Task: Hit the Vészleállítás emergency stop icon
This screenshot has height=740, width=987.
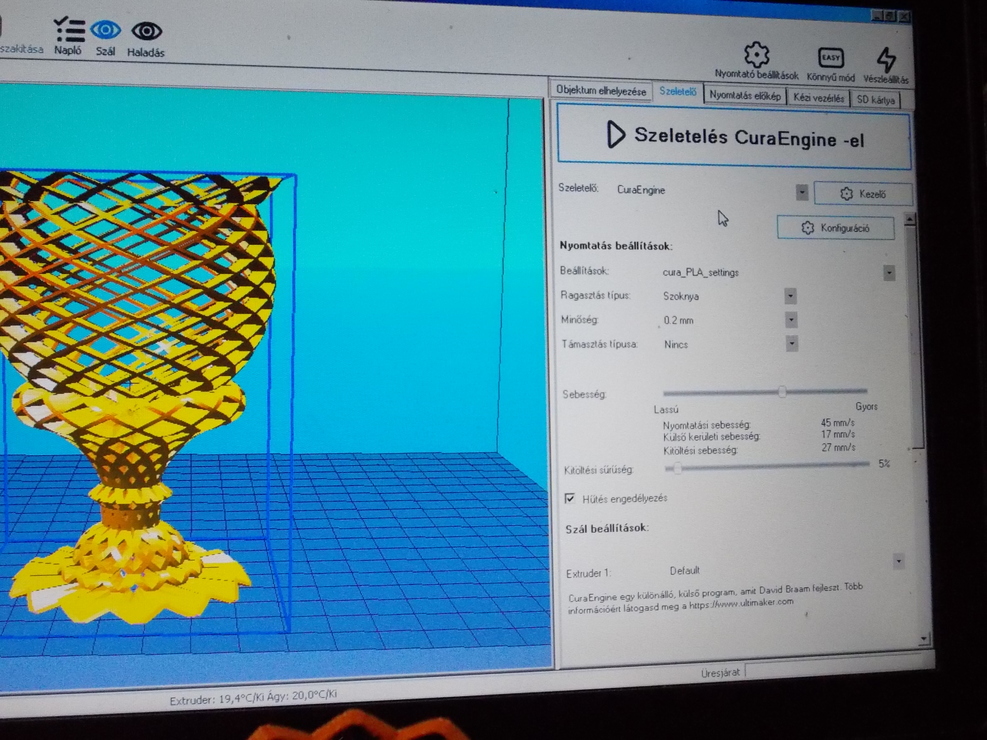Action: click(886, 60)
